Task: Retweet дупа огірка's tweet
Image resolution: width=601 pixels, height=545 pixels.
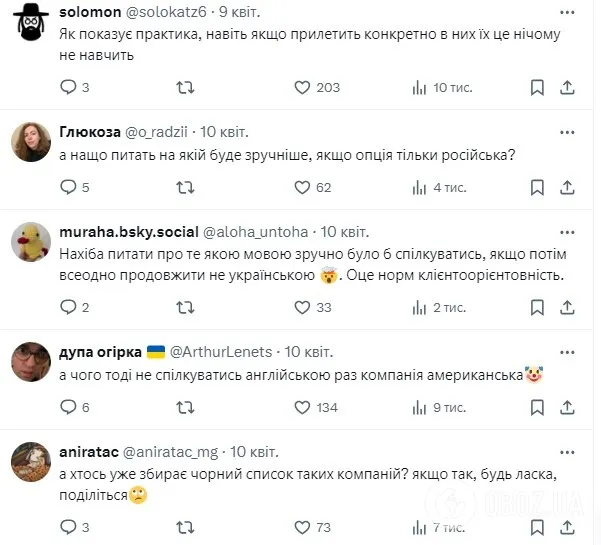Action: pyautogui.click(x=186, y=407)
